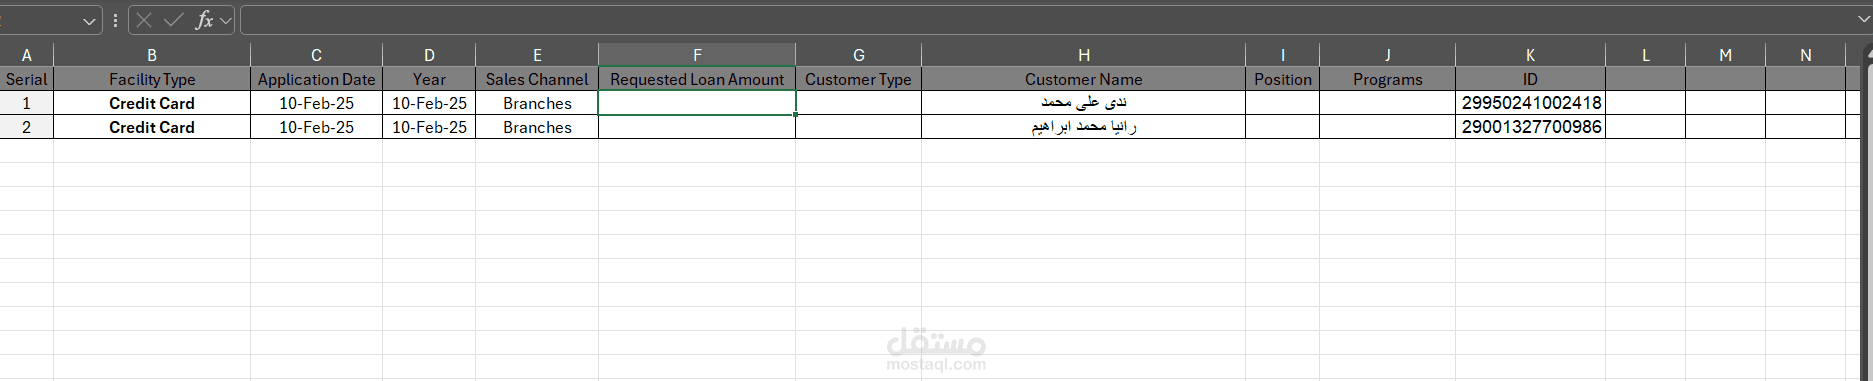This screenshot has height=381, width=1873.
Task: Click the Cancel (X) formula button
Action: 144,20
